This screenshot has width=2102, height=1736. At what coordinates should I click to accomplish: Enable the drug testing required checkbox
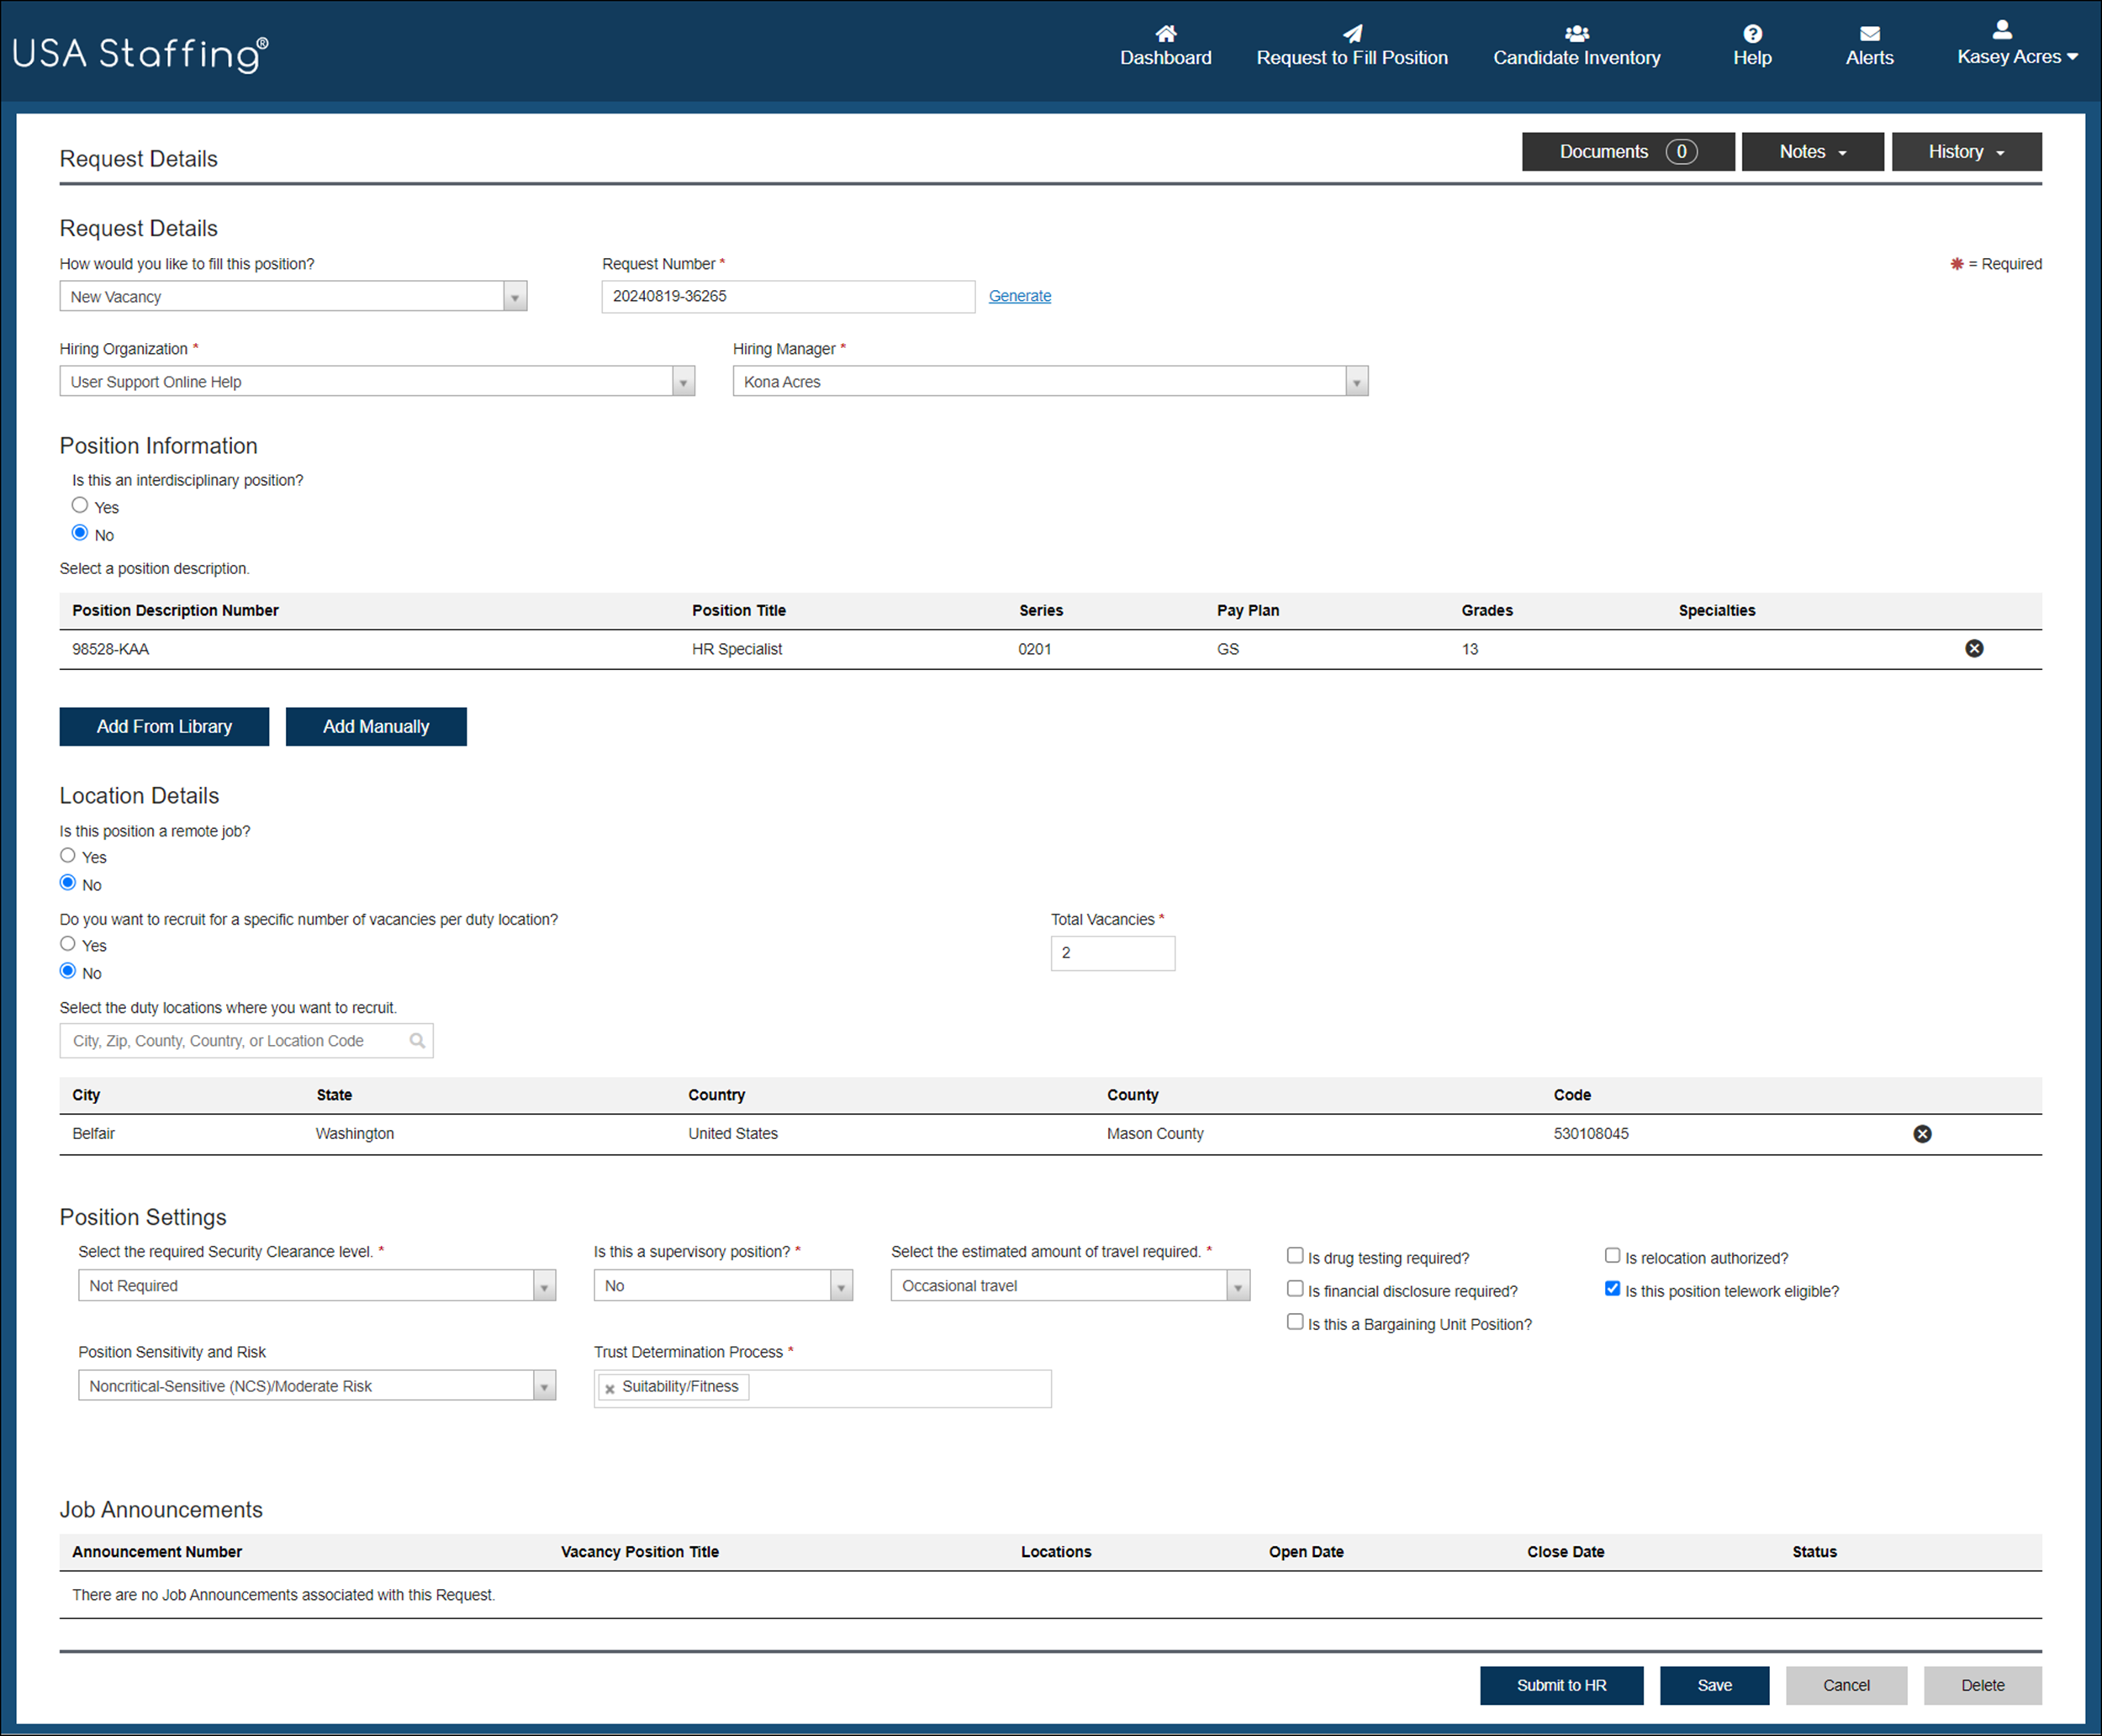click(1294, 1255)
